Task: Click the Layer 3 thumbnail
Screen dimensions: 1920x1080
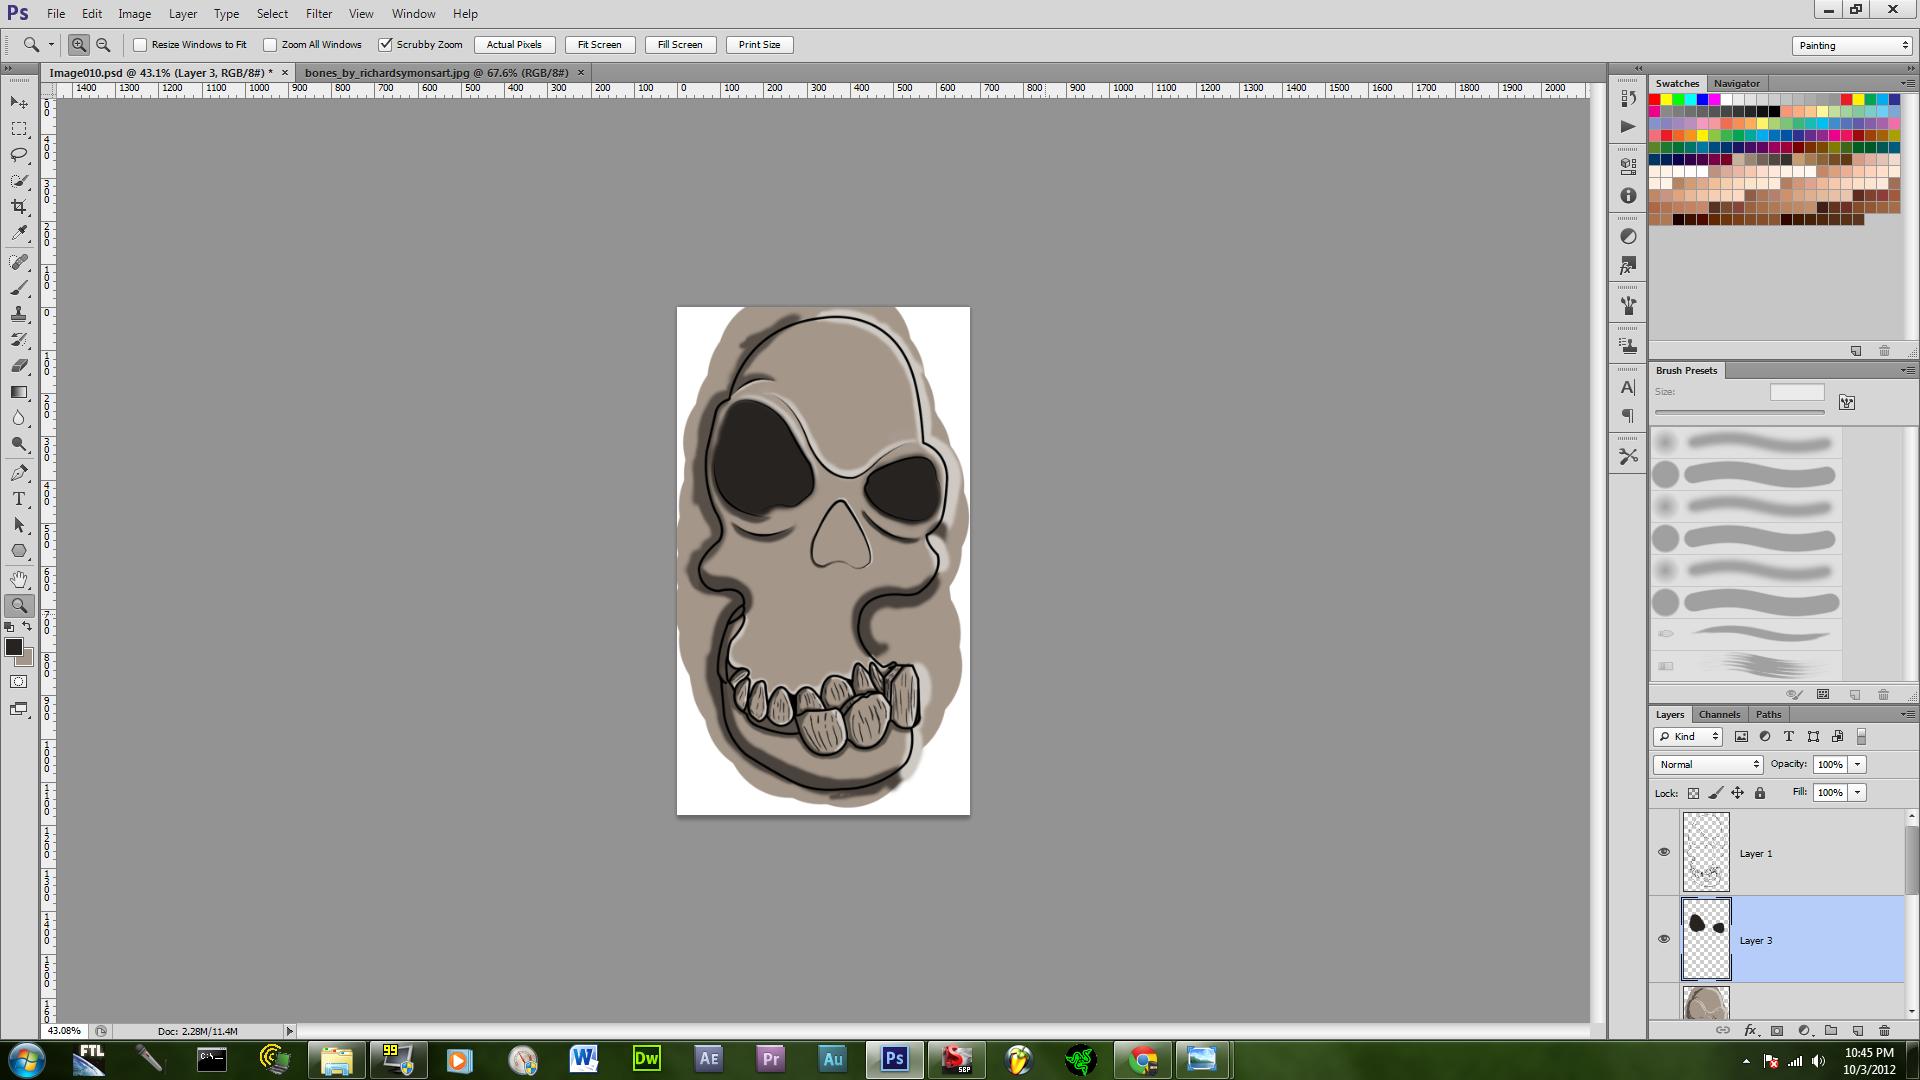Action: 1706,939
